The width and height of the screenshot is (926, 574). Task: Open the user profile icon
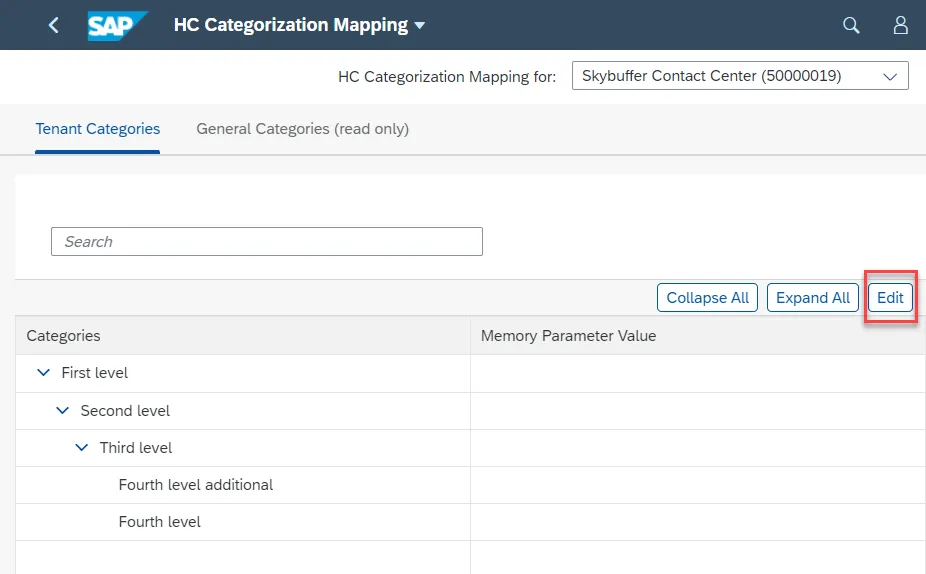coord(900,25)
